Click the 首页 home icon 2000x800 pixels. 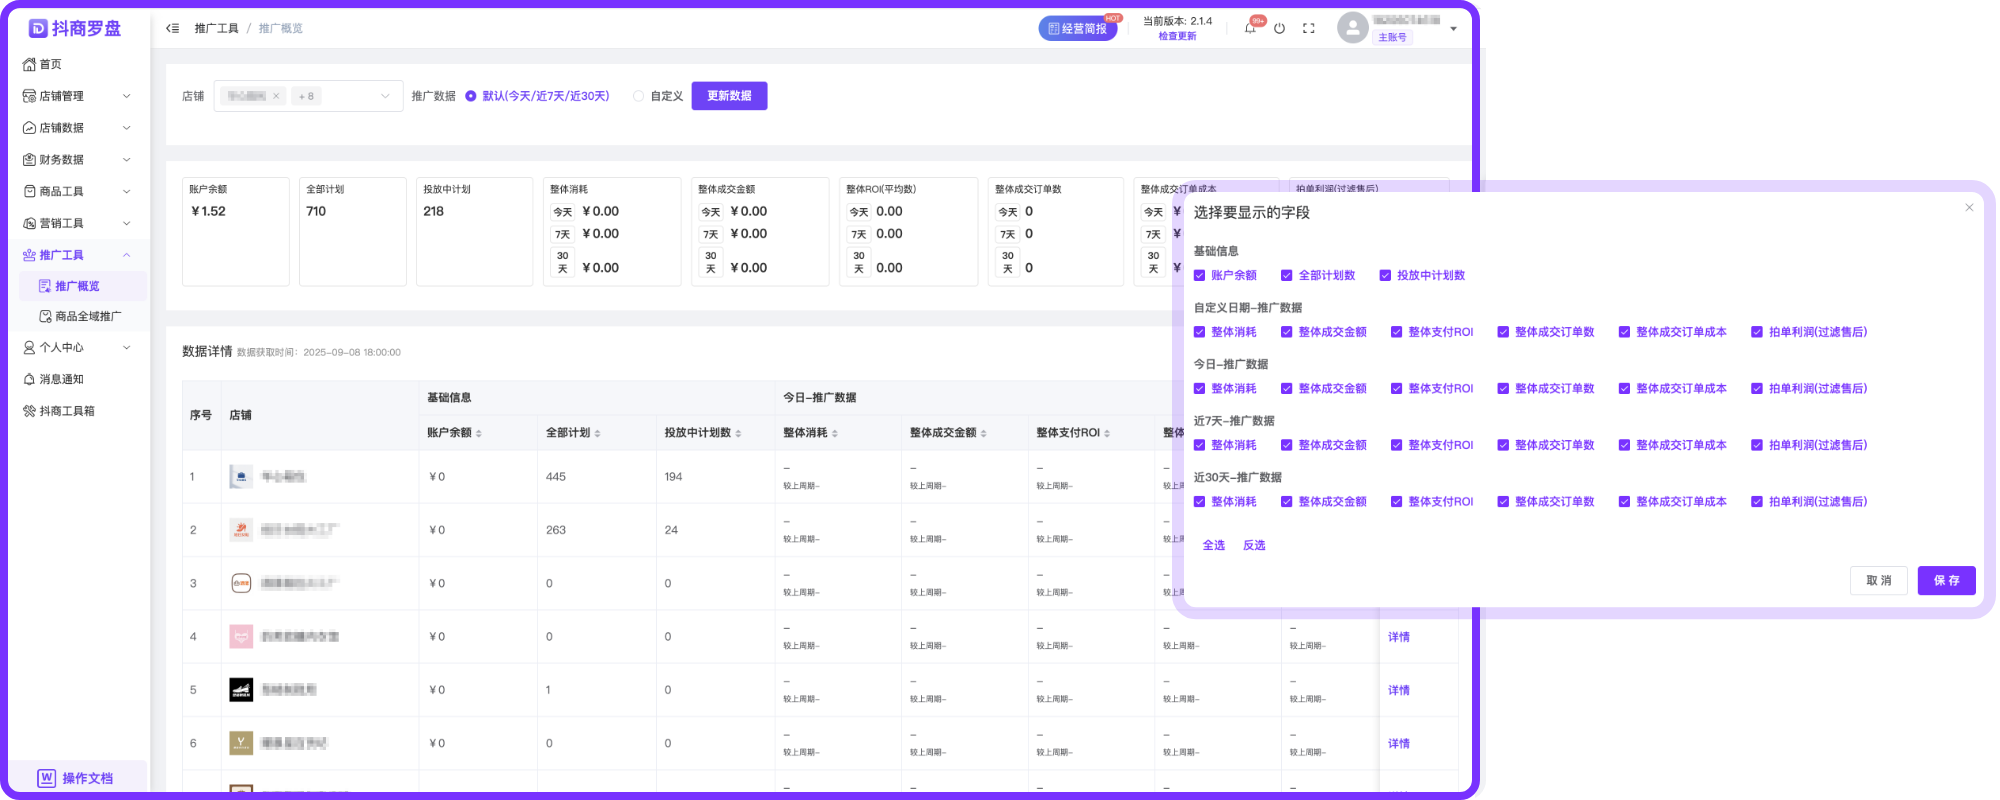[29, 64]
